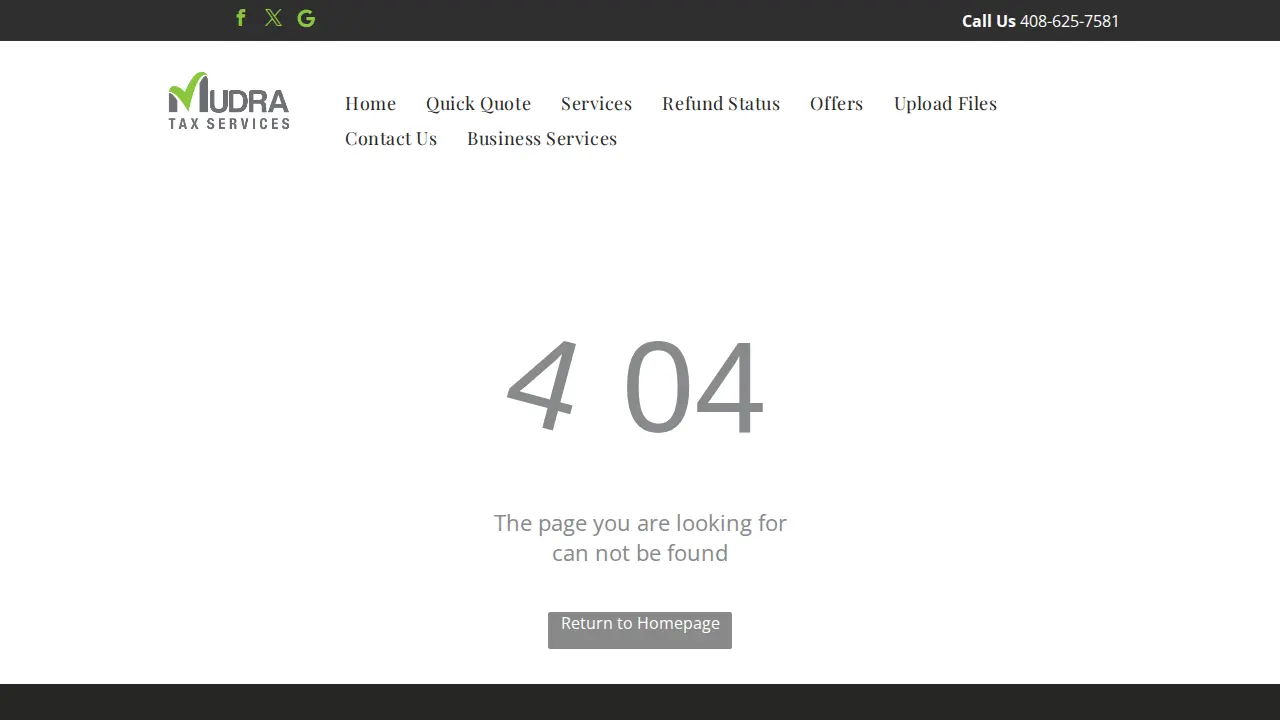Open Business Services in the menu

(542, 138)
